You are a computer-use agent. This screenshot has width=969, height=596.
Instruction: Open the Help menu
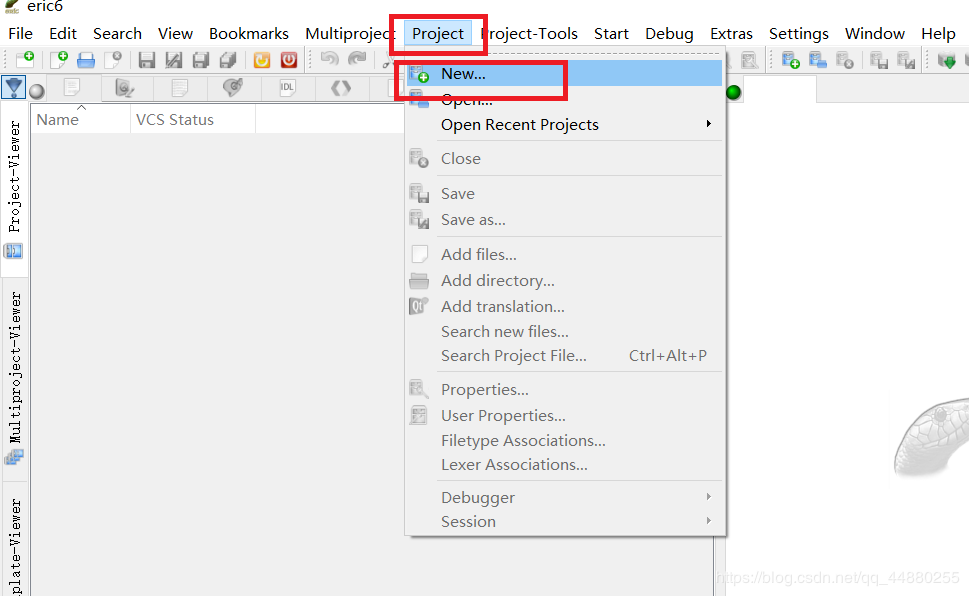[938, 33]
